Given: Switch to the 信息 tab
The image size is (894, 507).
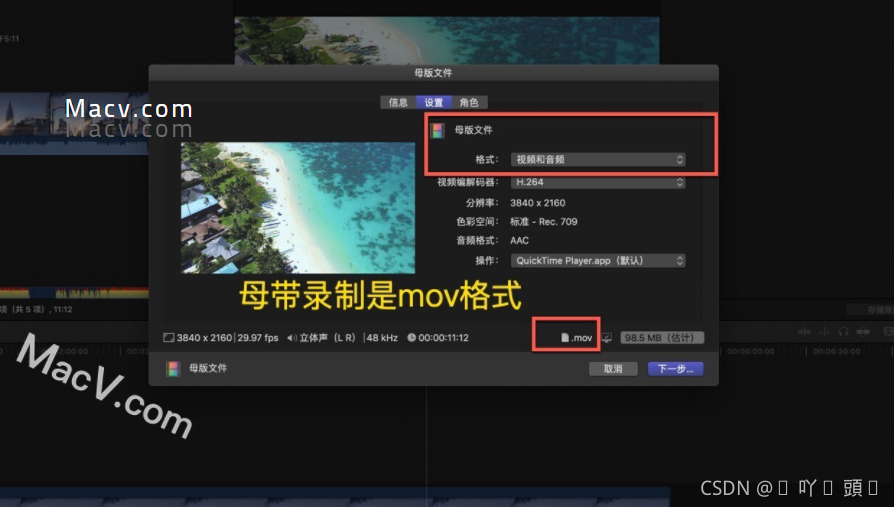Looking at the screenshot, I should pos(398,103).
